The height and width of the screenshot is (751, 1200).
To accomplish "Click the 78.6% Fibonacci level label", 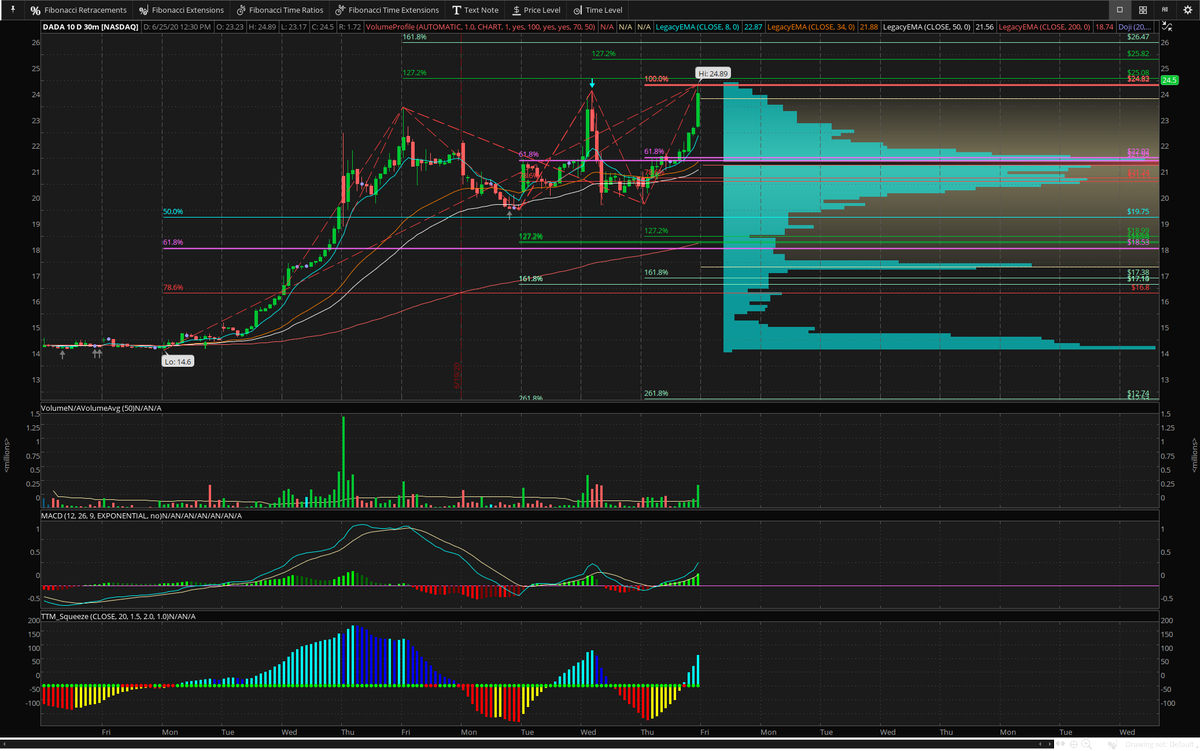I will [x=173, y=288].
